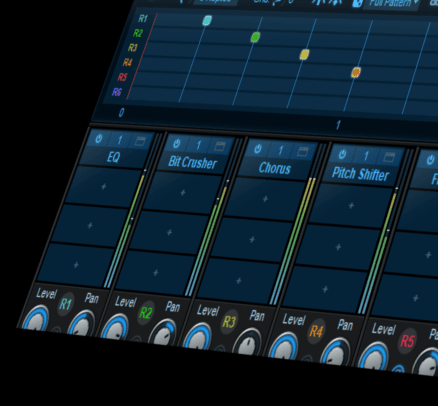This screenshot has height=406, width=438.
Task: Click the R1 Level knob
Action: (36, 317)
